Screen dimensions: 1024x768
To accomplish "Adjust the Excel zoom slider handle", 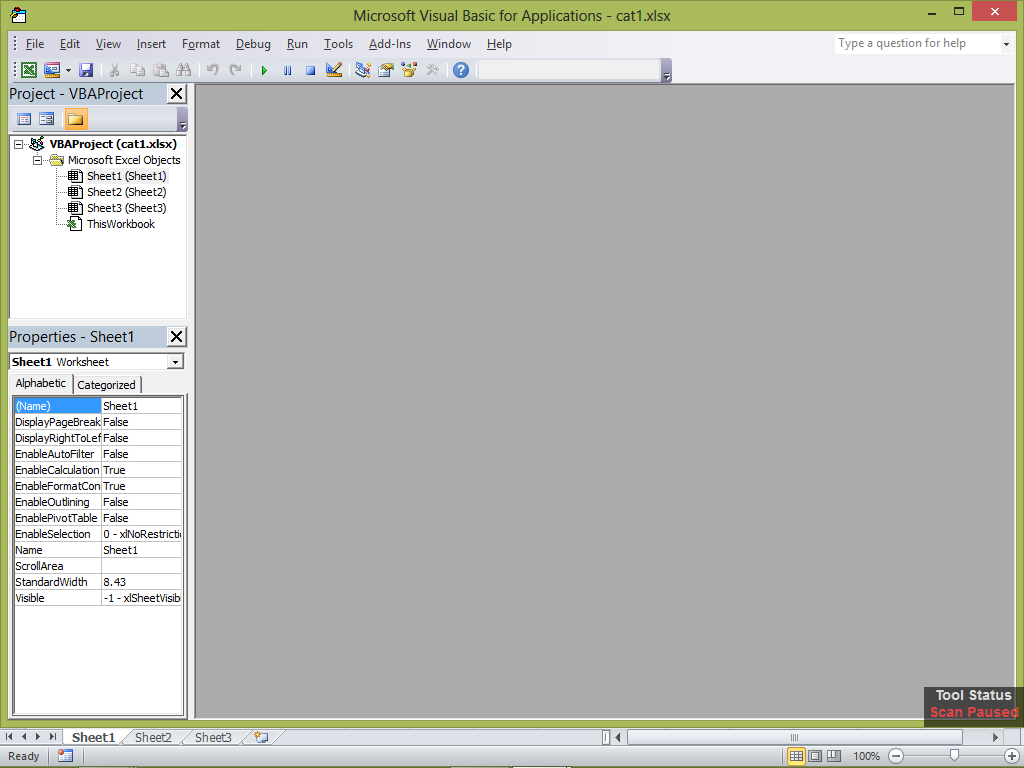I will click(954, 756).
